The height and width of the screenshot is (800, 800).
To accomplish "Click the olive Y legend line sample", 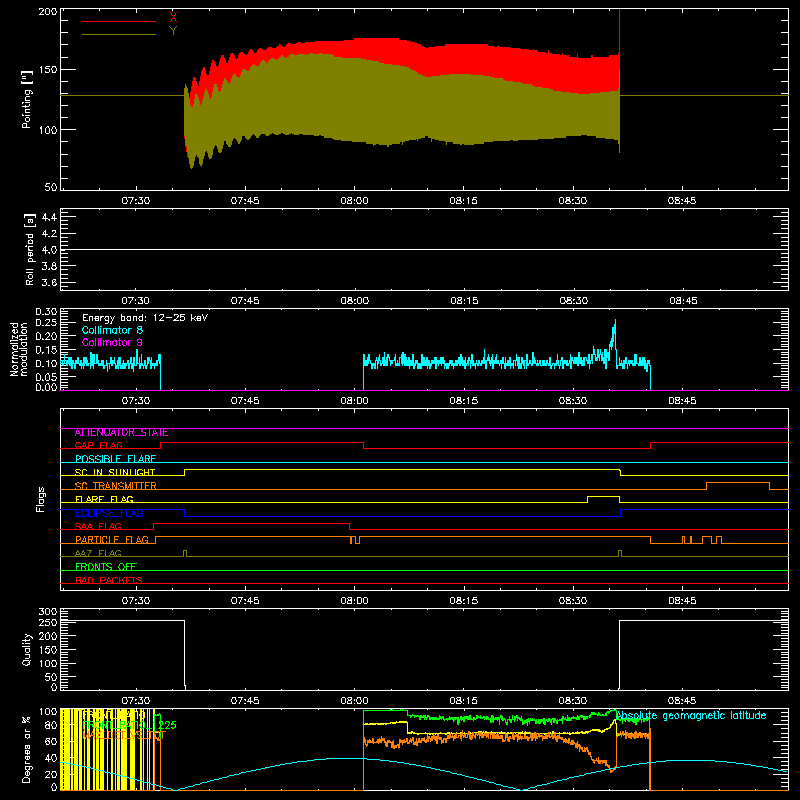I will pyautogui.click(x=119, y=34).
